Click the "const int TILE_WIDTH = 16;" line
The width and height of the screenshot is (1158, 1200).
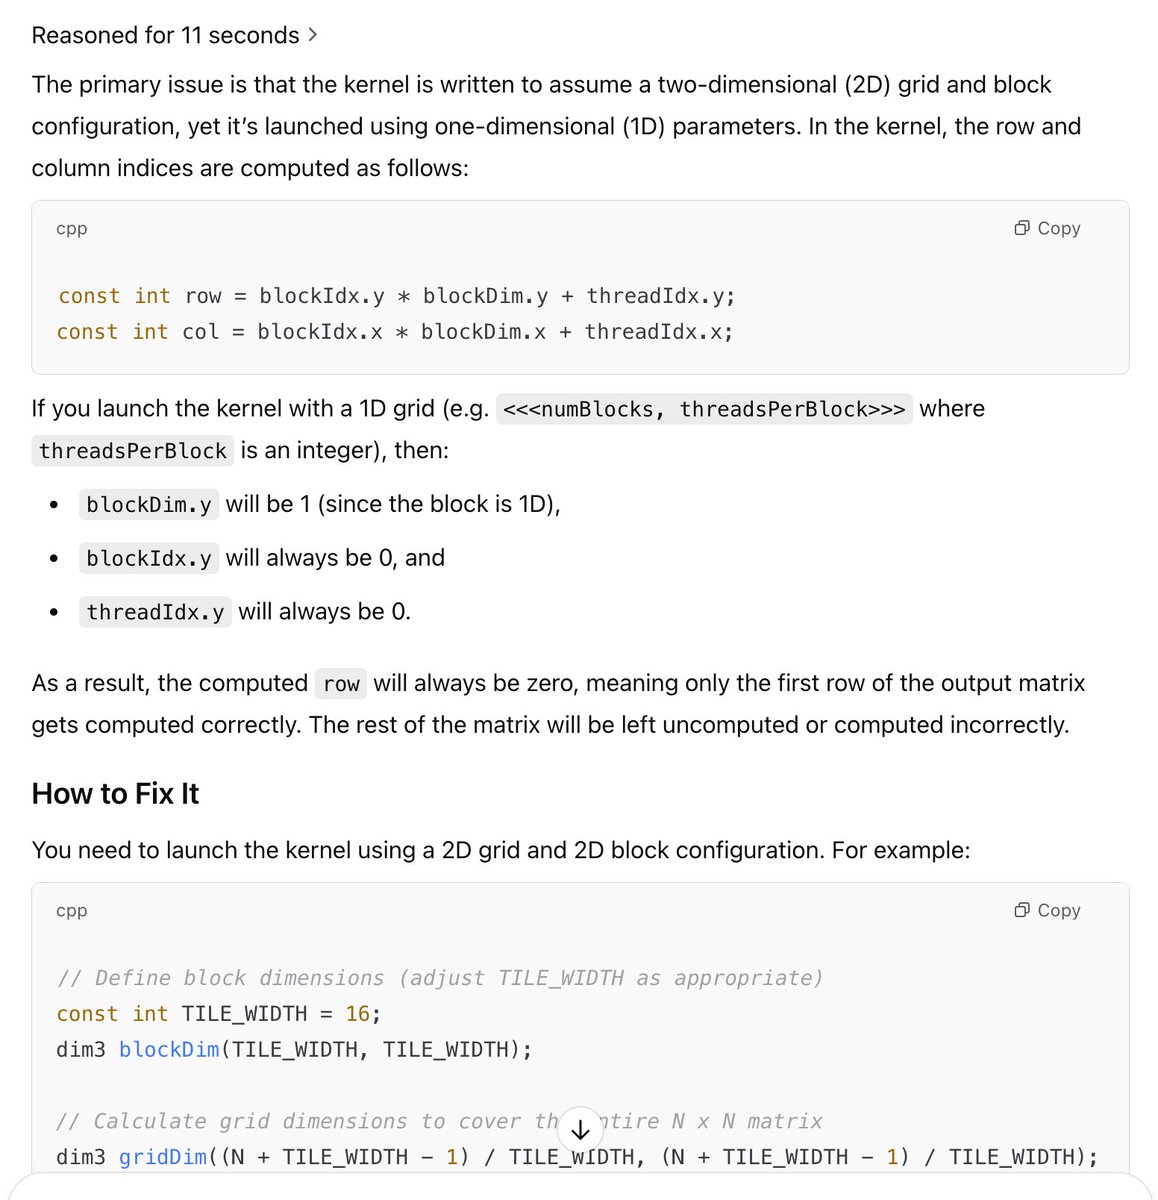click(219, 1014)
